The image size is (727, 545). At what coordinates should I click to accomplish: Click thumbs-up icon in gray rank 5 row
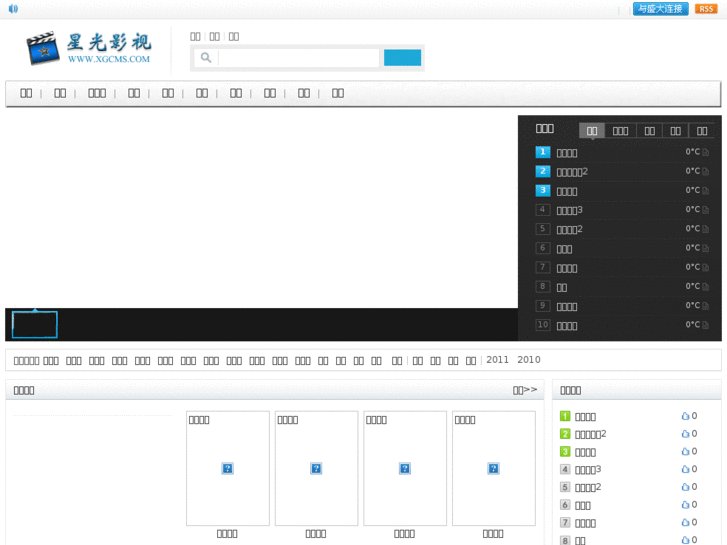tap(685, 487)
